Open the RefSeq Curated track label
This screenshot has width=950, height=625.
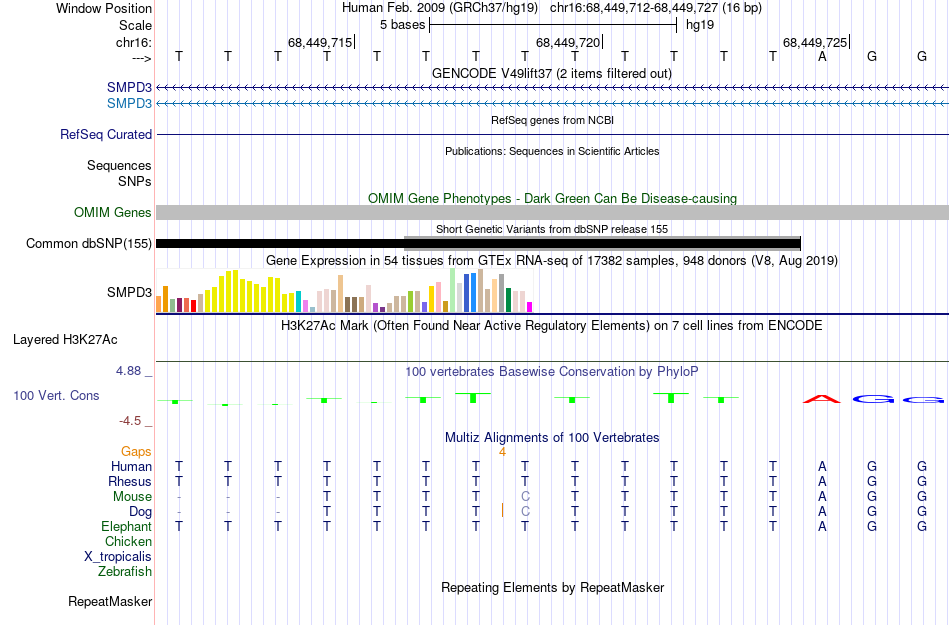click(x=106, y=134)
